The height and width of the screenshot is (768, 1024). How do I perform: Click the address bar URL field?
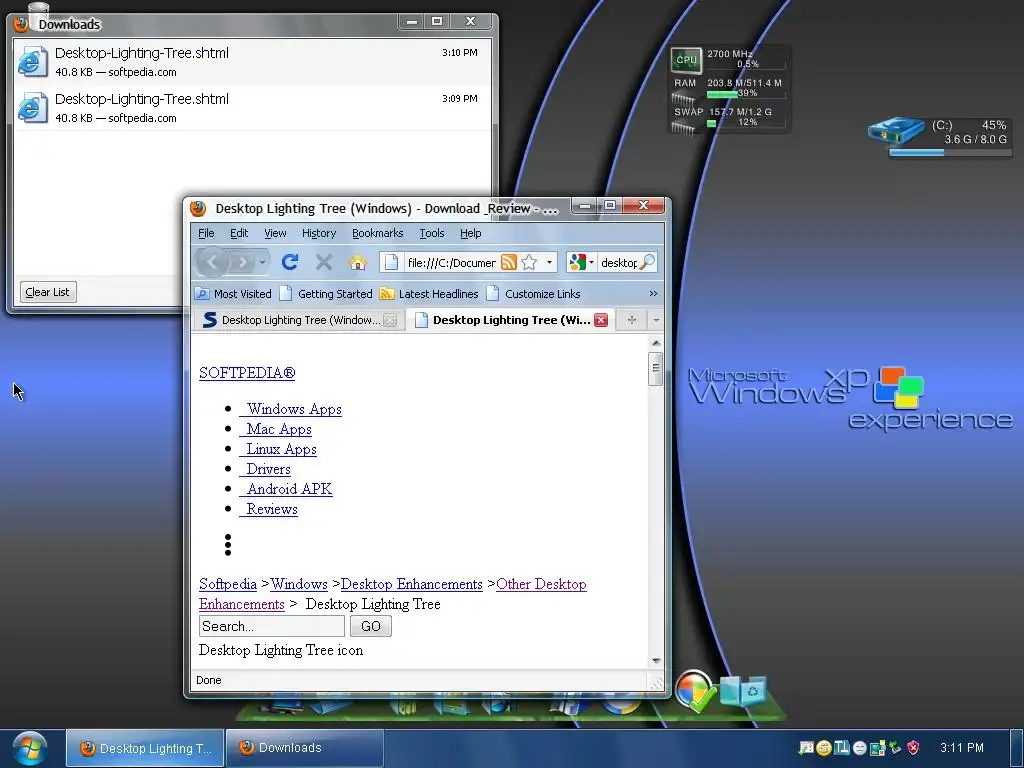click(451, 263)
